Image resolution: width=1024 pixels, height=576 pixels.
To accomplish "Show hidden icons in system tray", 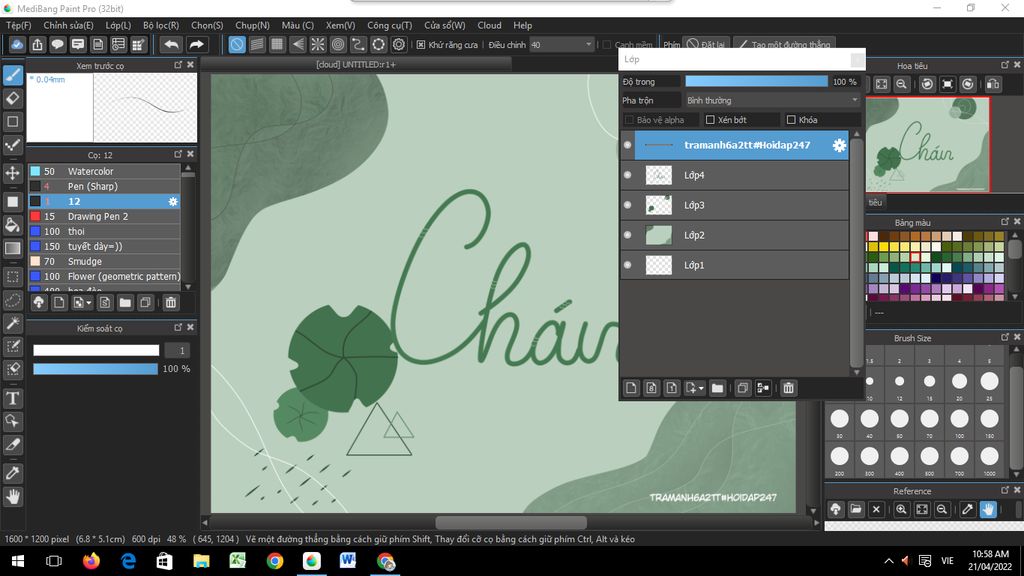I will pos(889,561).
